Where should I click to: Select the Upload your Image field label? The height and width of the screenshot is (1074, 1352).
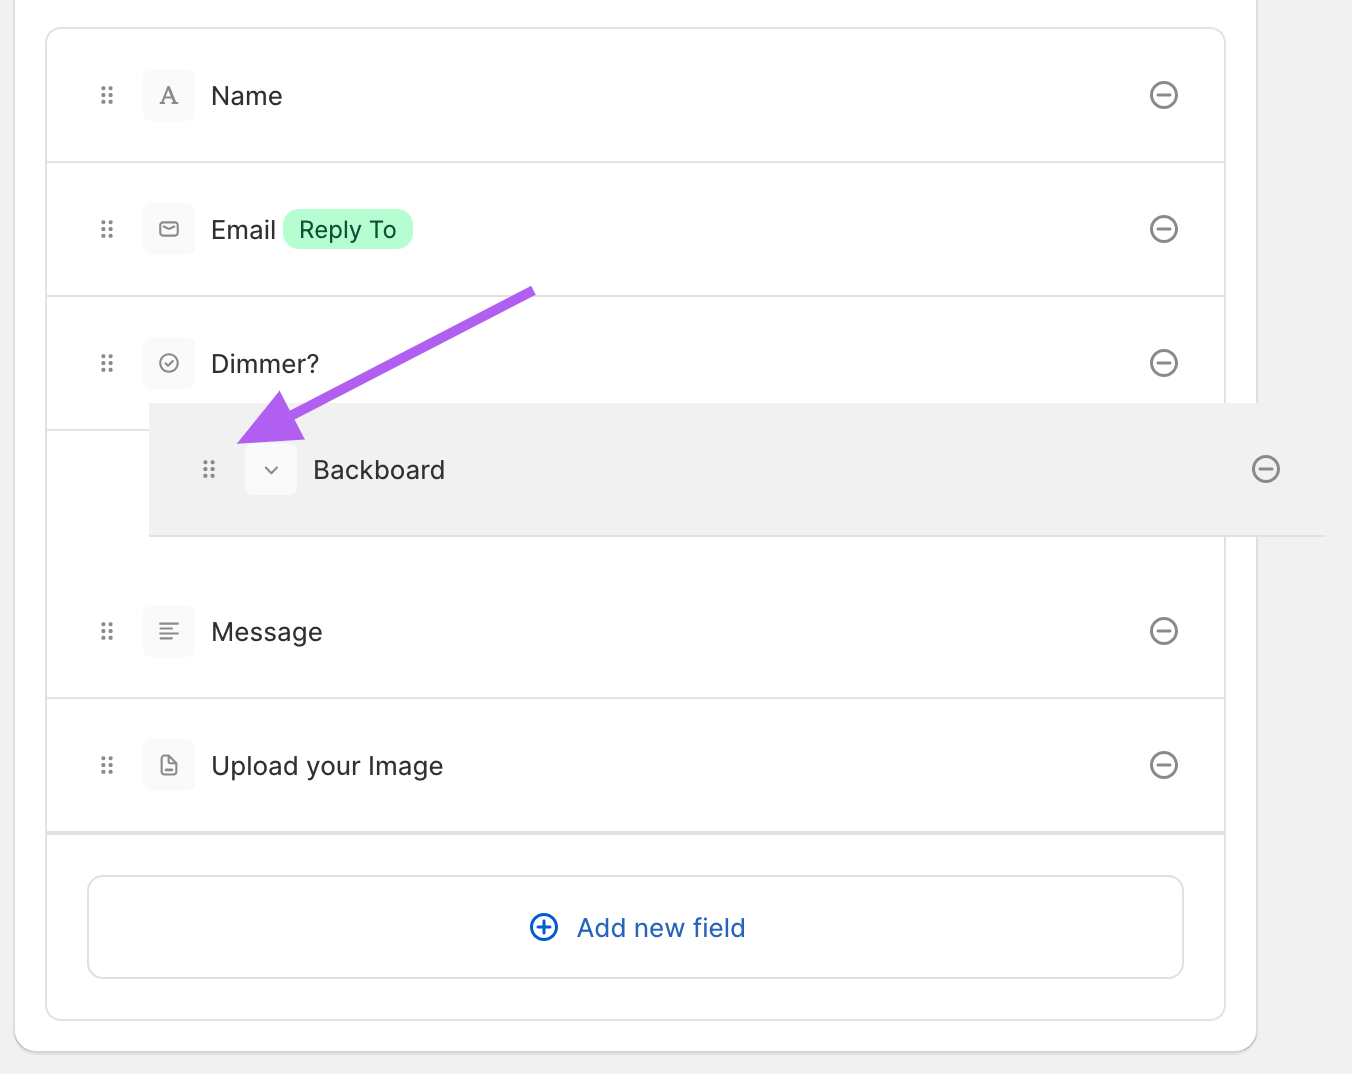click(x=327, y=766)
